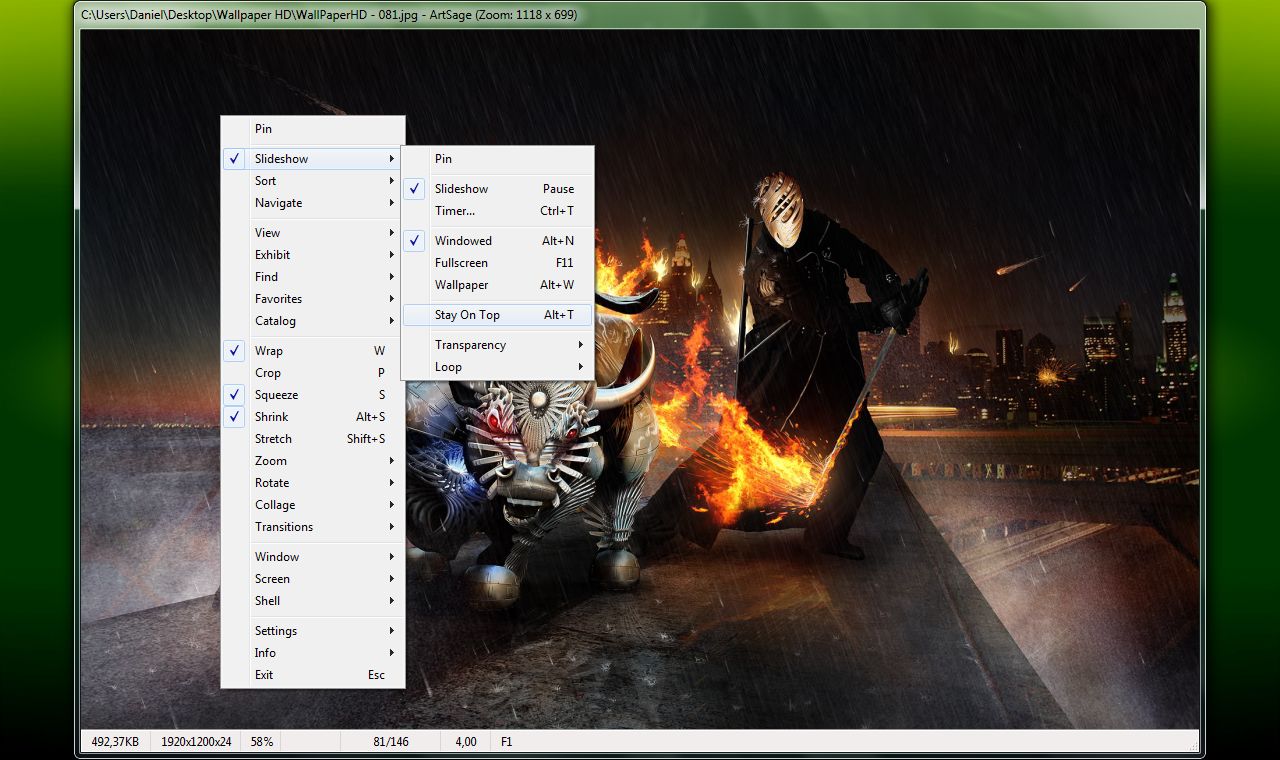
Task: Click the ArtSage window title bar
Action: pyautogui.click(x=640, y=15)
